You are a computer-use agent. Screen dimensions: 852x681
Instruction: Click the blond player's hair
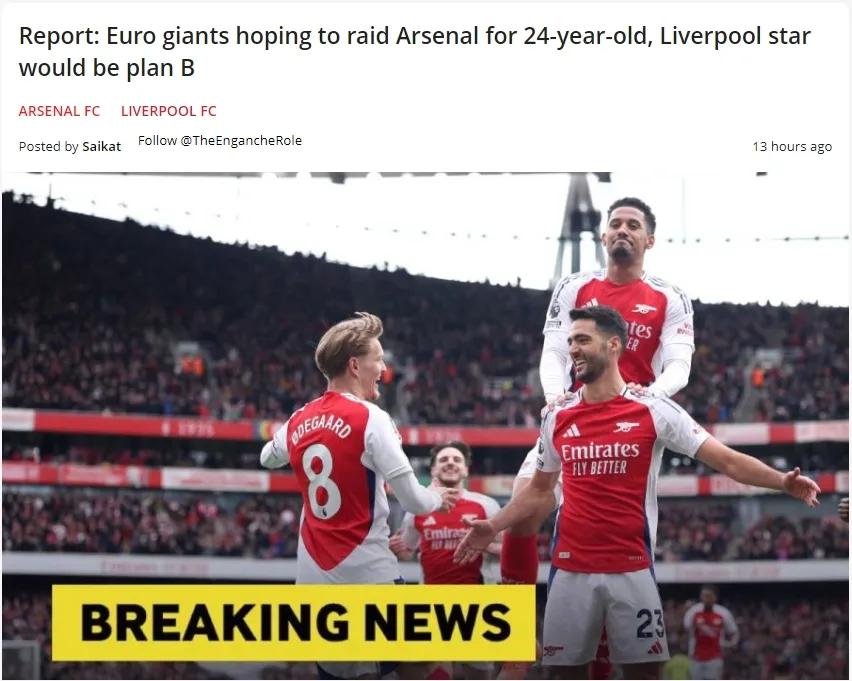(x=348, y=341)
